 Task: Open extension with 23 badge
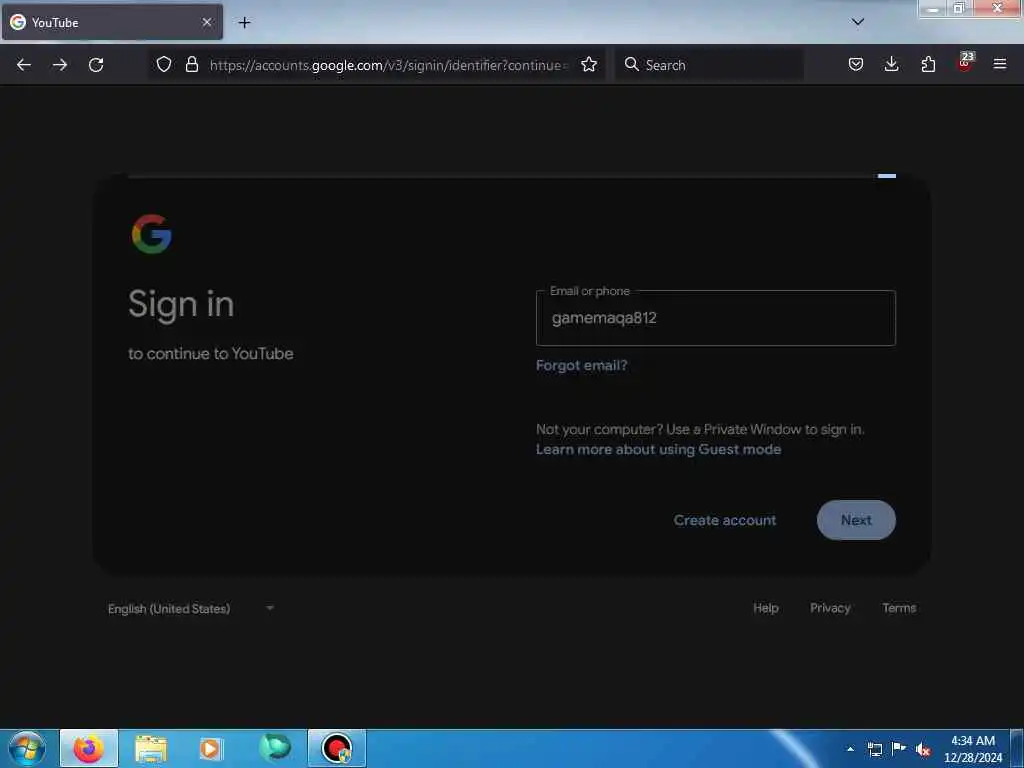965,63
